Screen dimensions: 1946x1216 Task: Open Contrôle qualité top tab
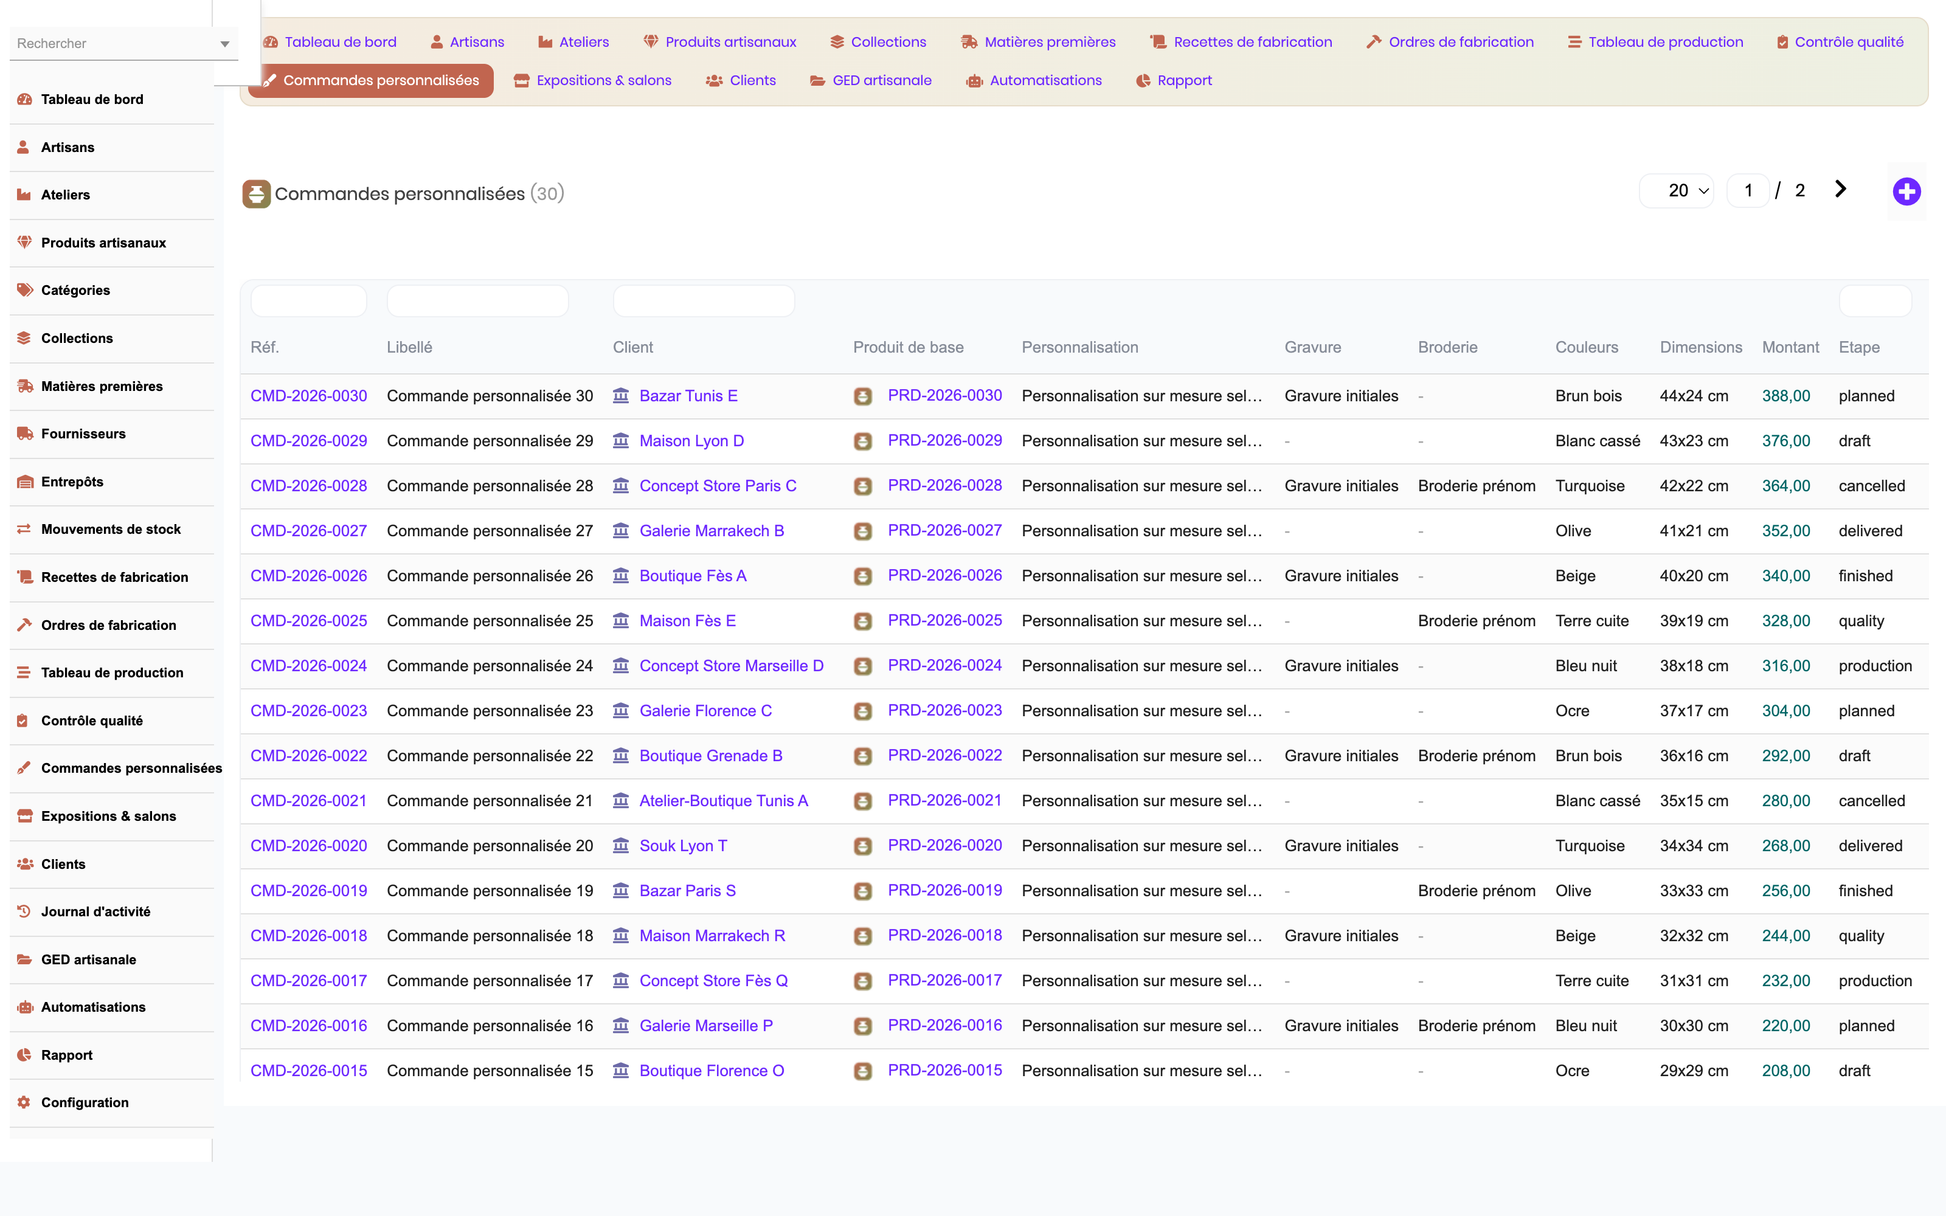pyautogui.click(x=1839, y=42)
